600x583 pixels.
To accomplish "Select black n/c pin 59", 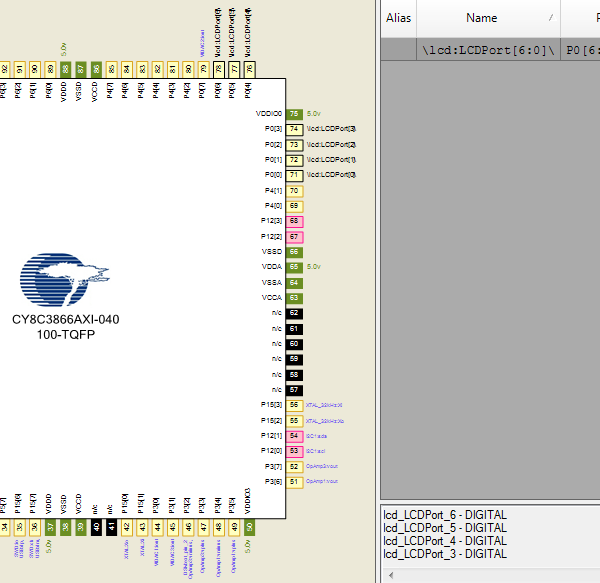I will tap(294, 359).
